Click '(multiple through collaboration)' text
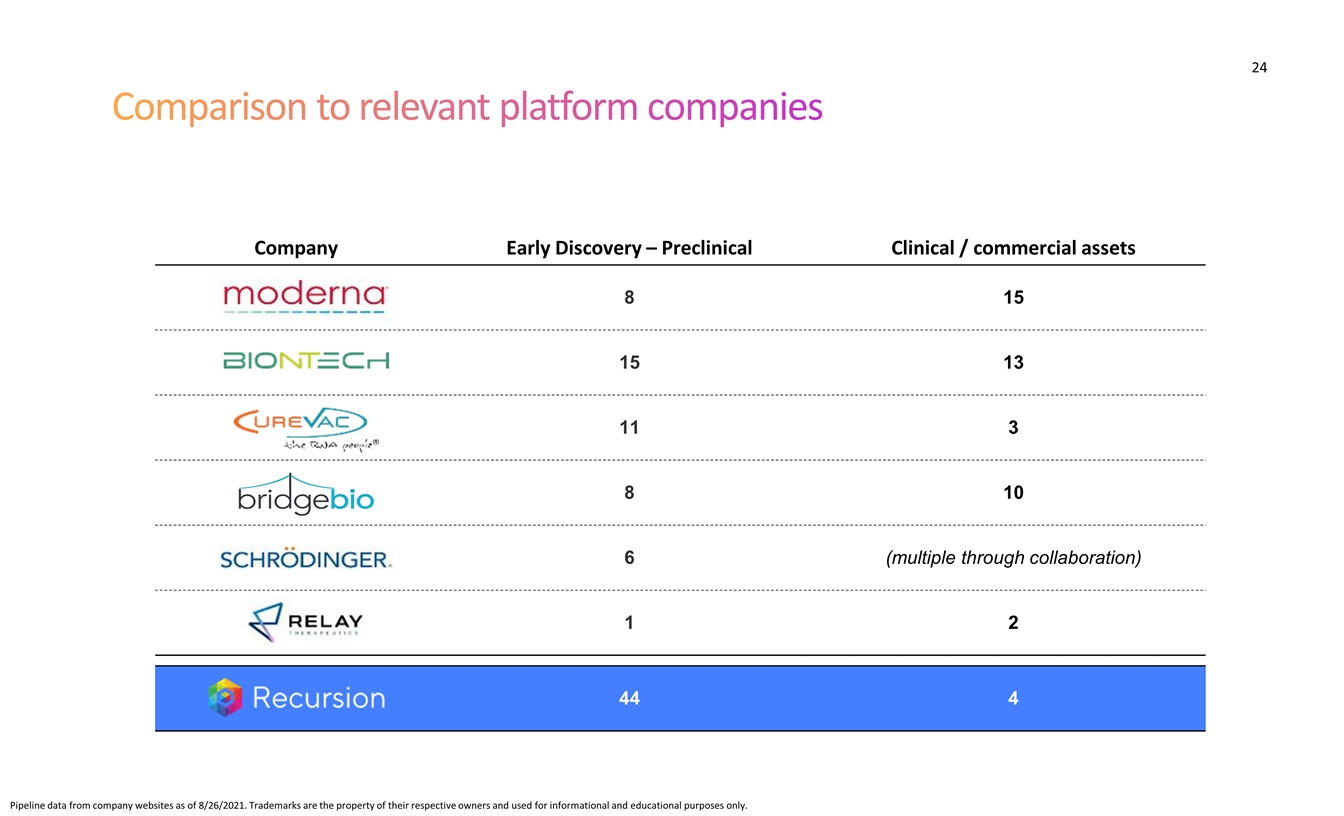Screen dimensions: 1344x816 1013,558
